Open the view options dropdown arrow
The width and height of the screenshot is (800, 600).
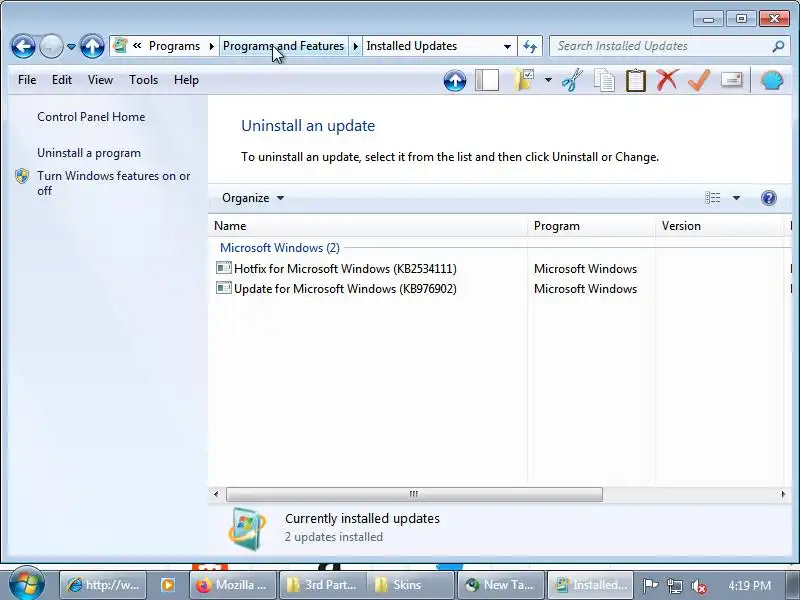[736, 198]
